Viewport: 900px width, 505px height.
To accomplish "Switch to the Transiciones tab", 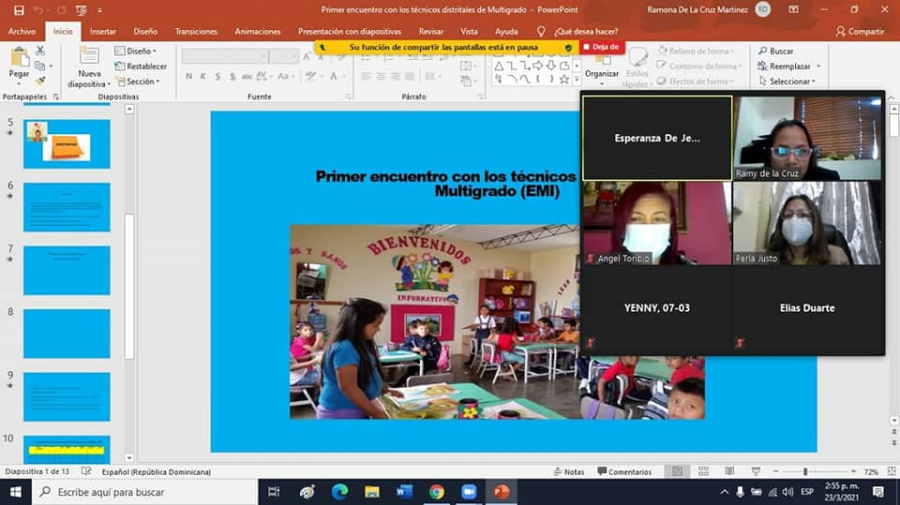I will (x=196, y=31).
